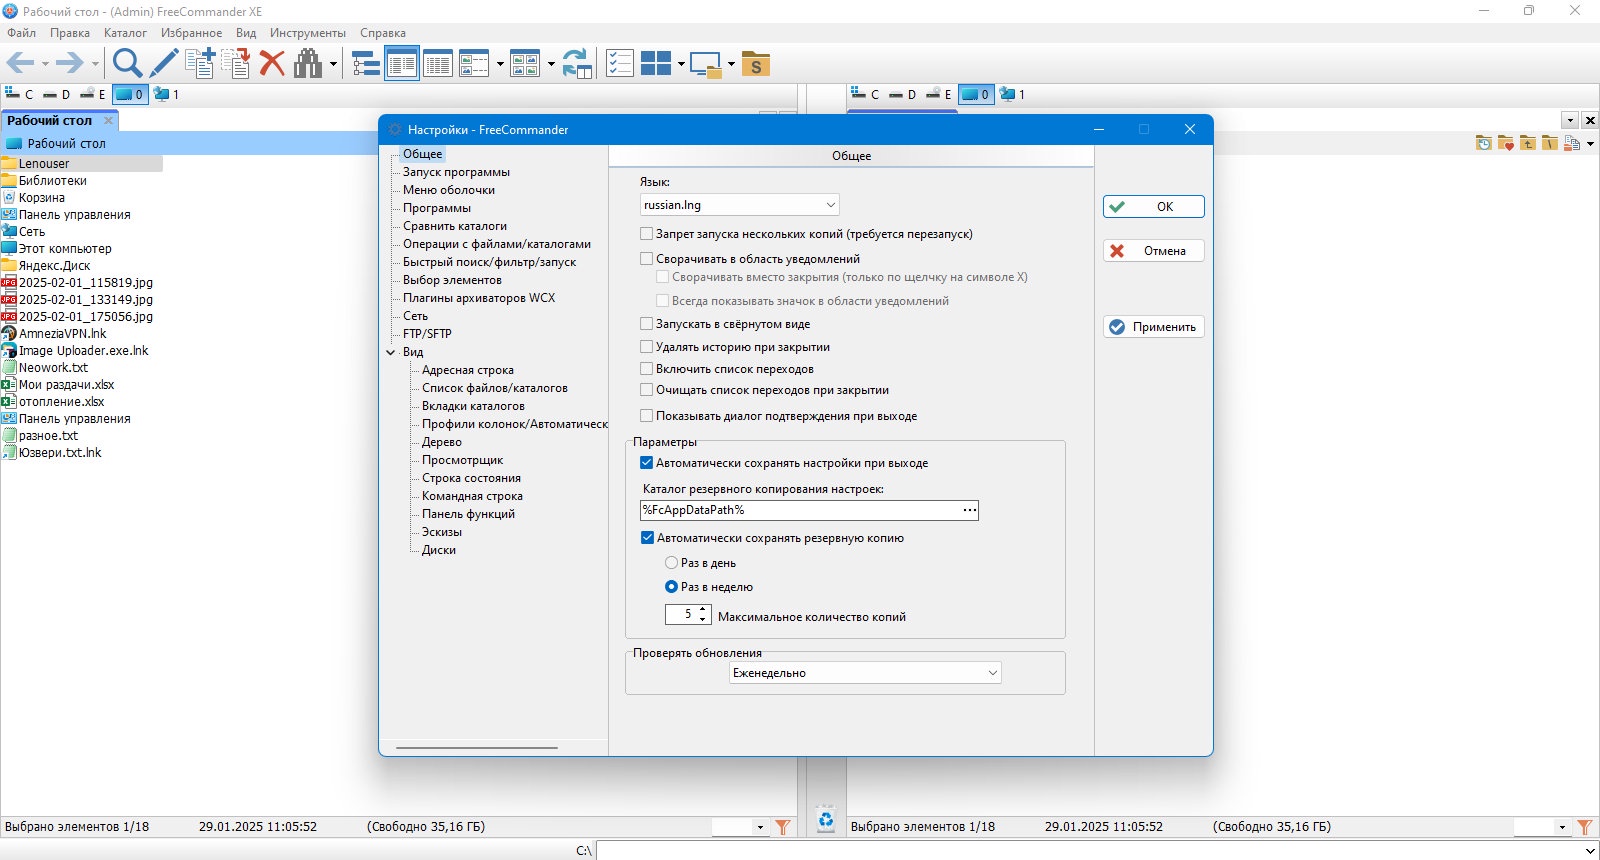1600x860 pixels.
Task: Open the "Избранное" menu
Action: point(191,33)
